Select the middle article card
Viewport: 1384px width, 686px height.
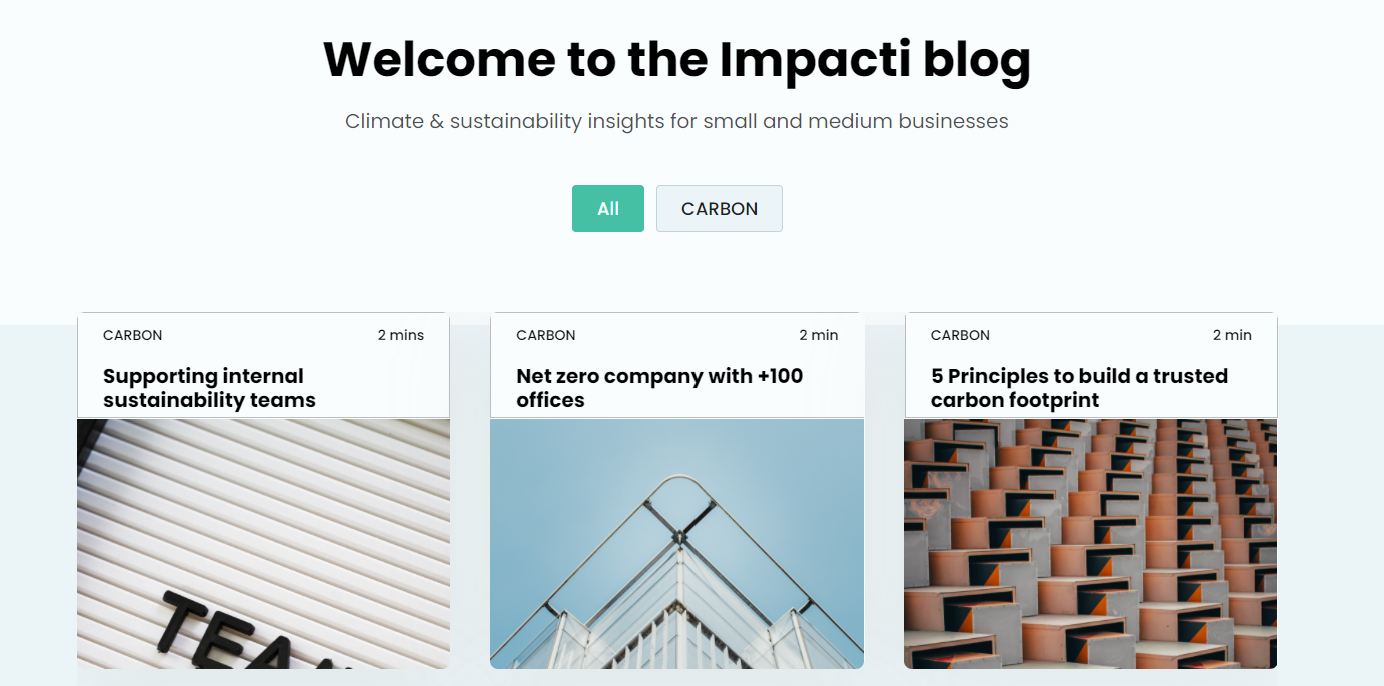677,490
